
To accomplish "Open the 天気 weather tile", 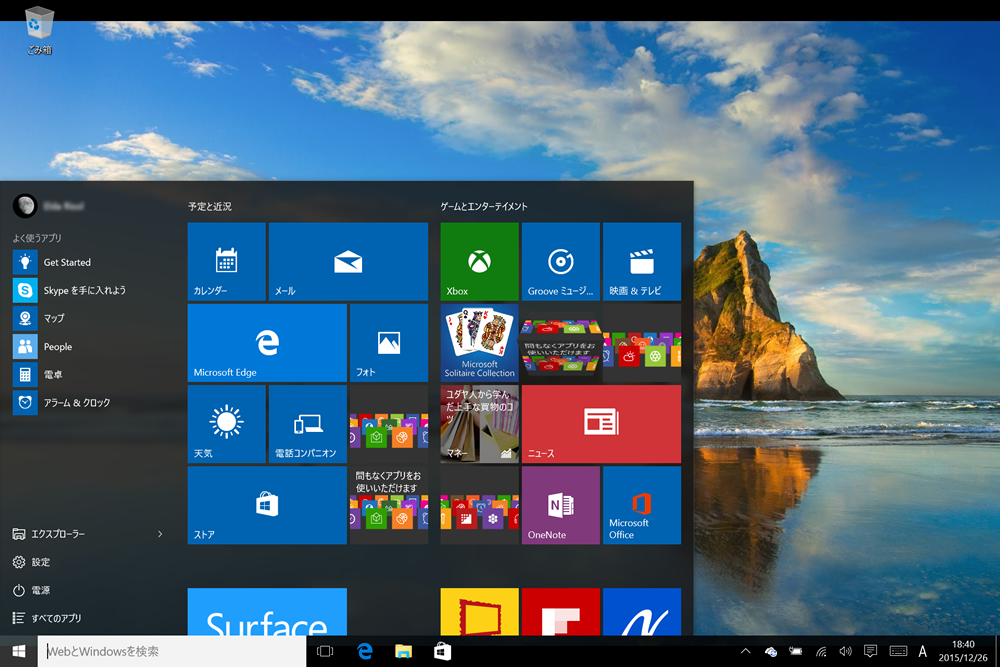I will click(226, 424).
